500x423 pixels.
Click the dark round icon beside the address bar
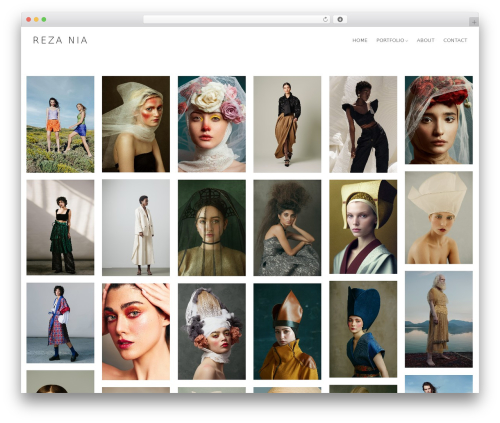(x=340, y=20)
